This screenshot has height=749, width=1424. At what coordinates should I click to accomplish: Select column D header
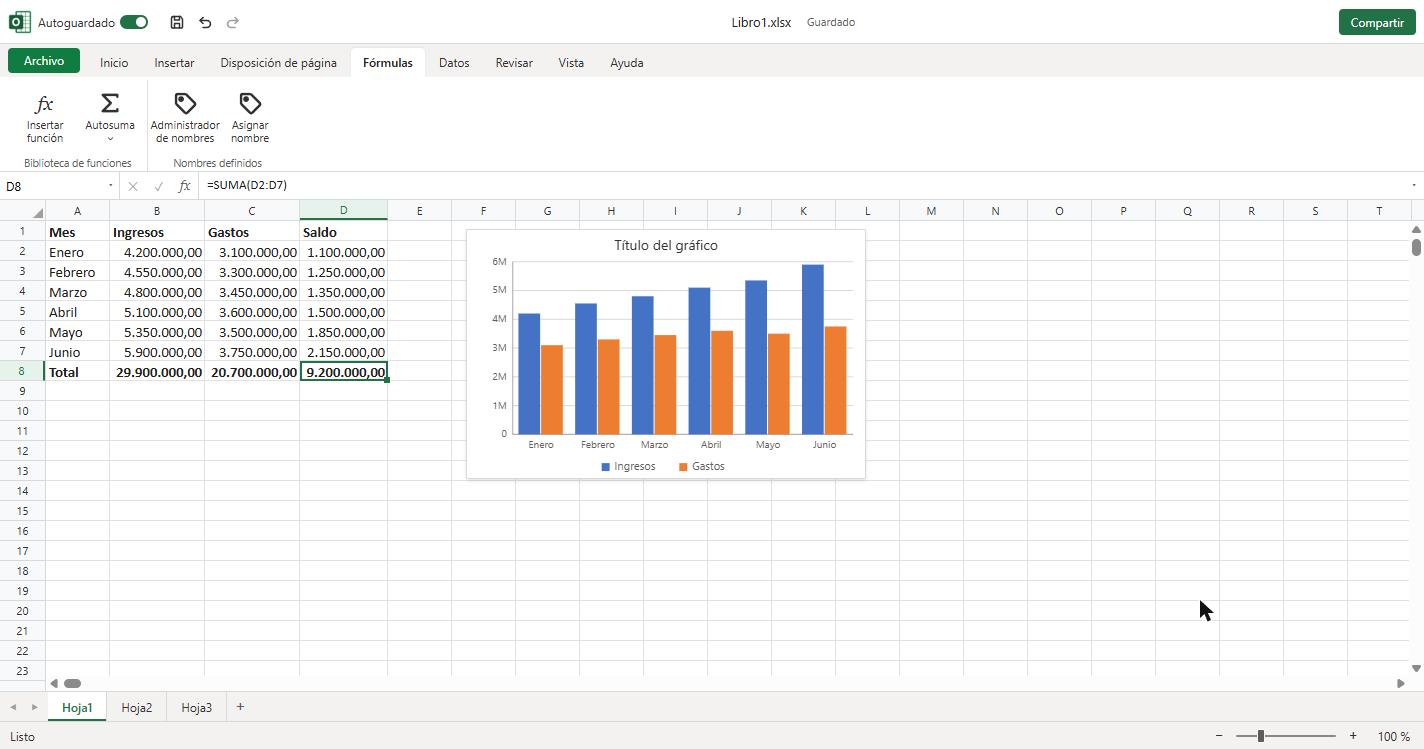point(343,210)
